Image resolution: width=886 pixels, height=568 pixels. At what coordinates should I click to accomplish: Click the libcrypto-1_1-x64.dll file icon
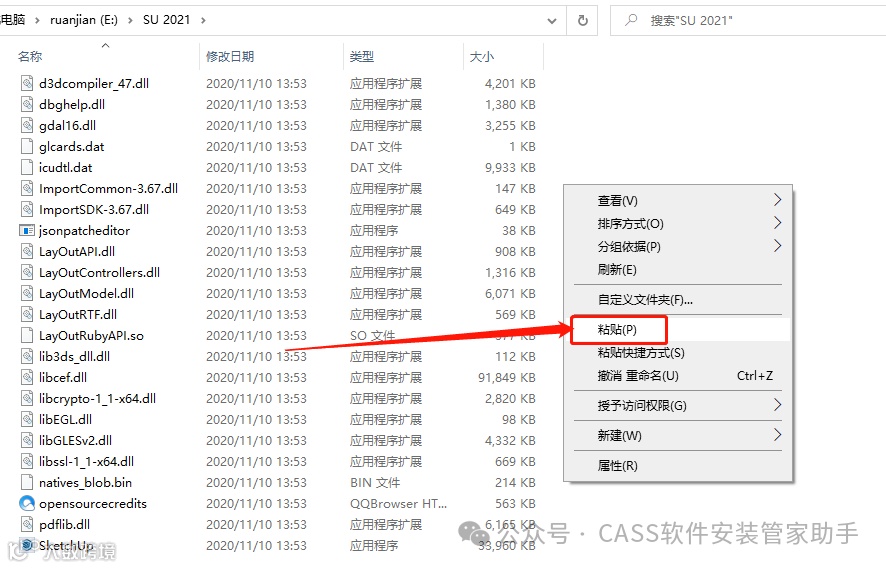[x=27, y=398]
